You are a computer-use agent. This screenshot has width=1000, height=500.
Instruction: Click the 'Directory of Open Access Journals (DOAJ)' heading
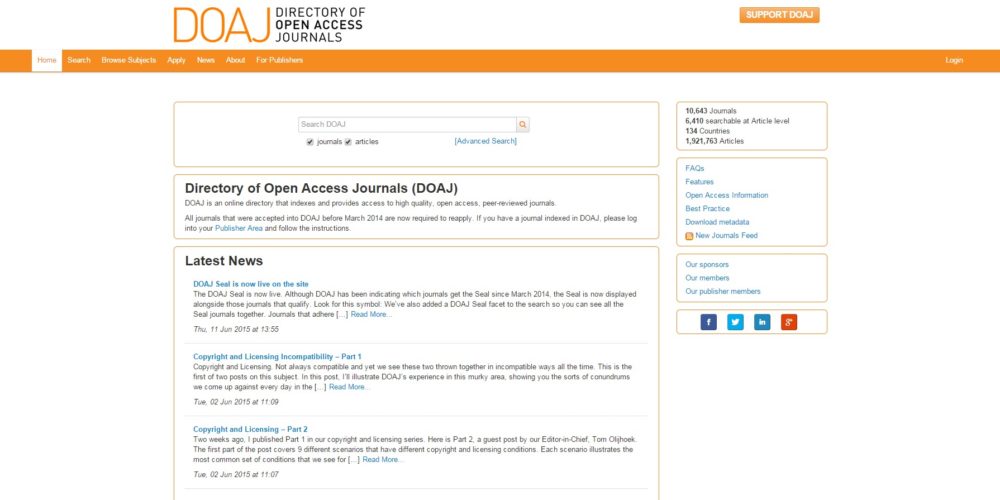(321, 188)
